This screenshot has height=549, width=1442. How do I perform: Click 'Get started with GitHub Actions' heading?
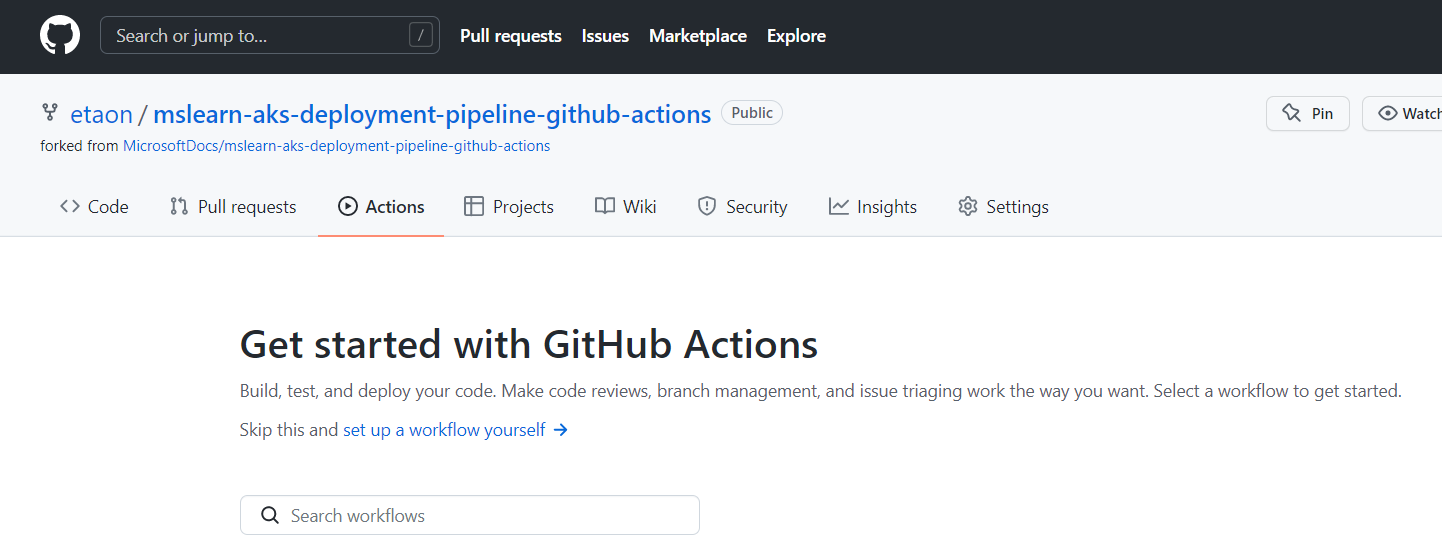529,345
